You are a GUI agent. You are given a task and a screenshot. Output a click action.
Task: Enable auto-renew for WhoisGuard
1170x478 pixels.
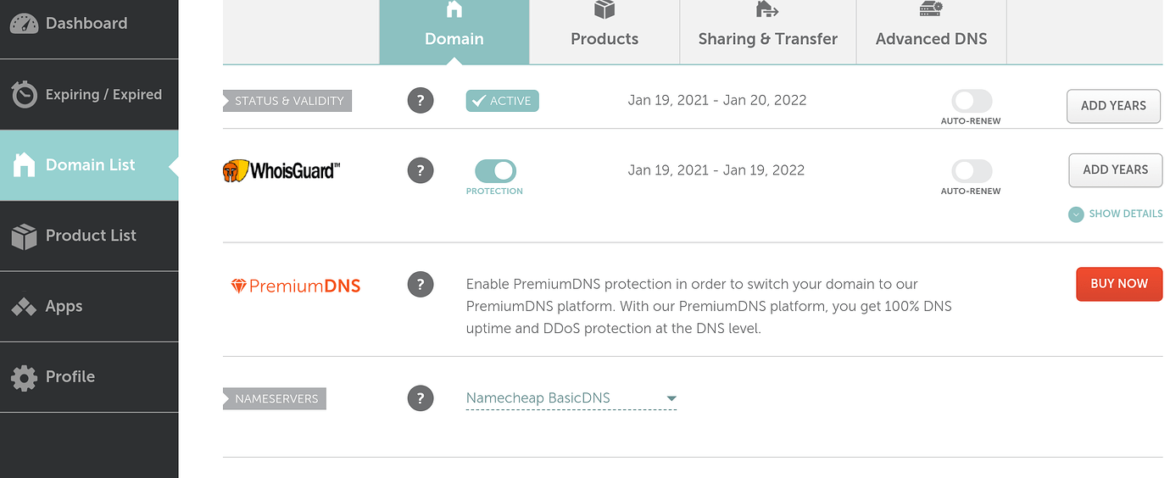tap(971, 171)
